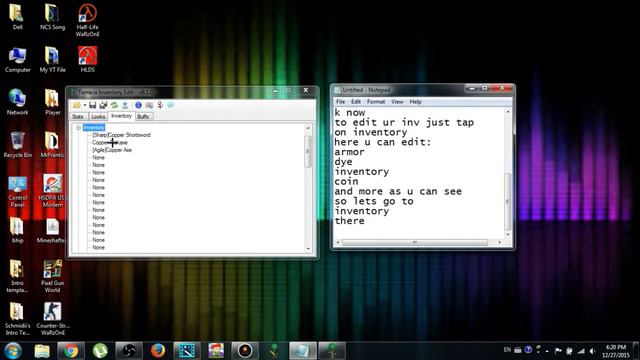Select the Player desktop folder
This screenshot has height=360, width=640.
(52, 102)
